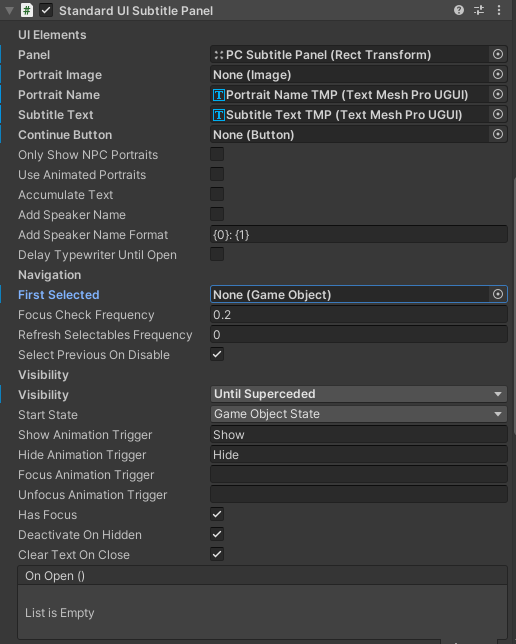Click the inspector vertical scrollbar

point(514,306)
